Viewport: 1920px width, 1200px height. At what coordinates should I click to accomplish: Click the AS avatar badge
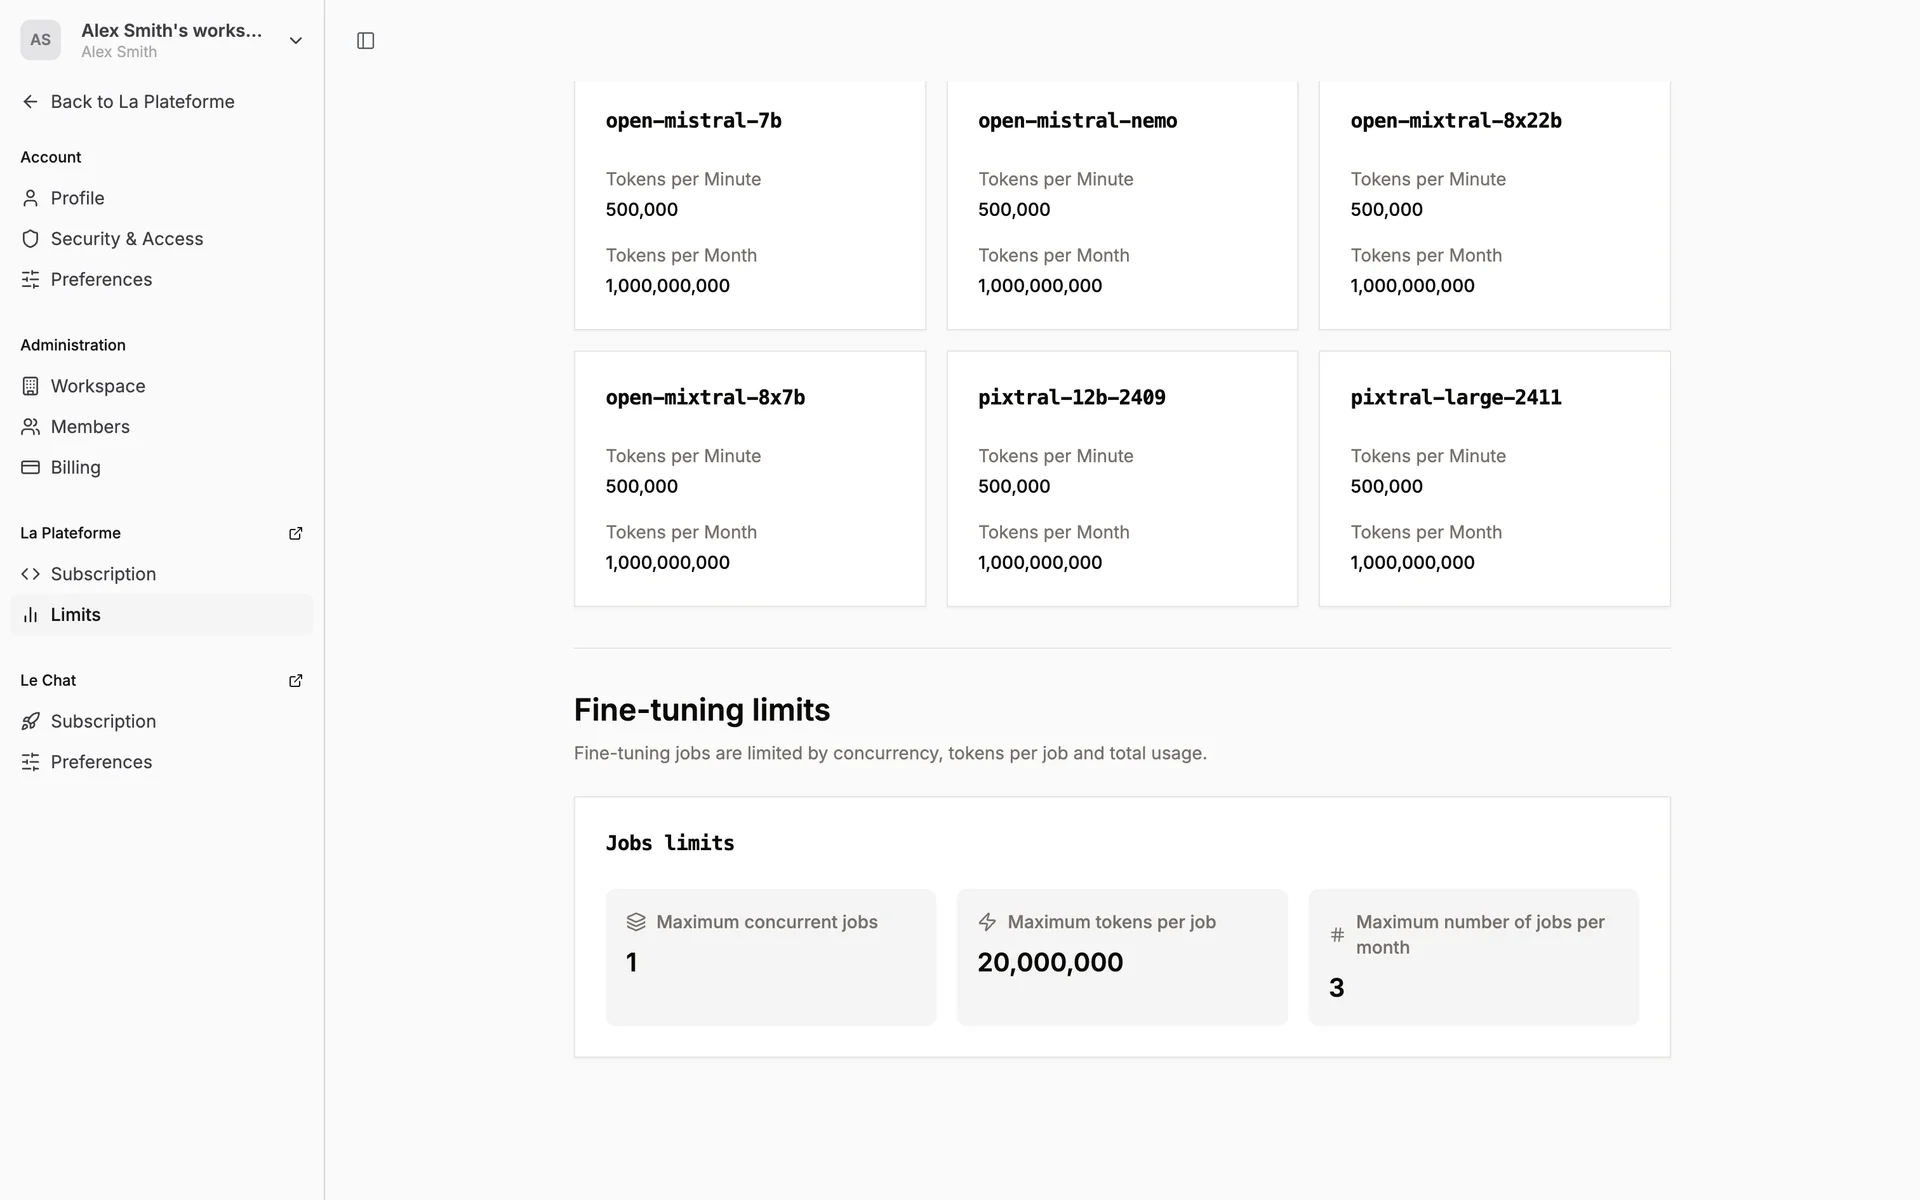pyautogui.click(x=40, y=40)
